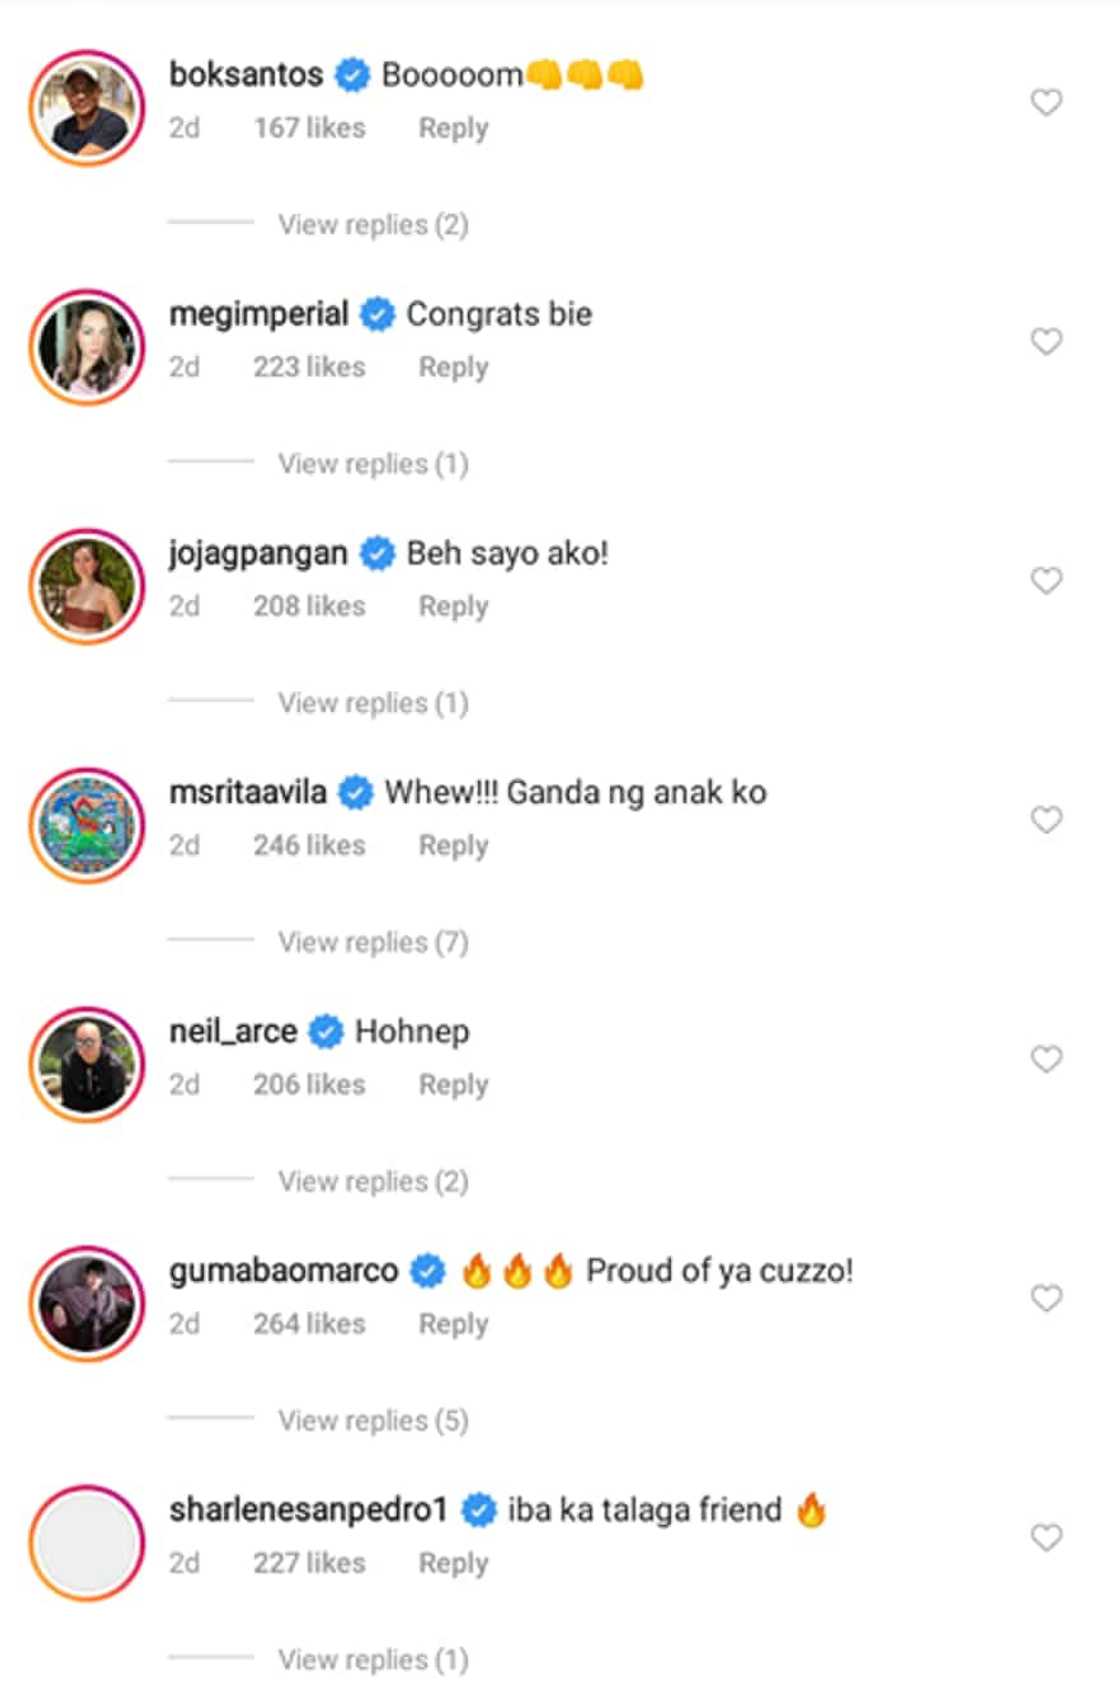The height and width of the screenshot is (1697, 1120).
Task: Heart the msritaavila comment
Action: pos(1046,820)
